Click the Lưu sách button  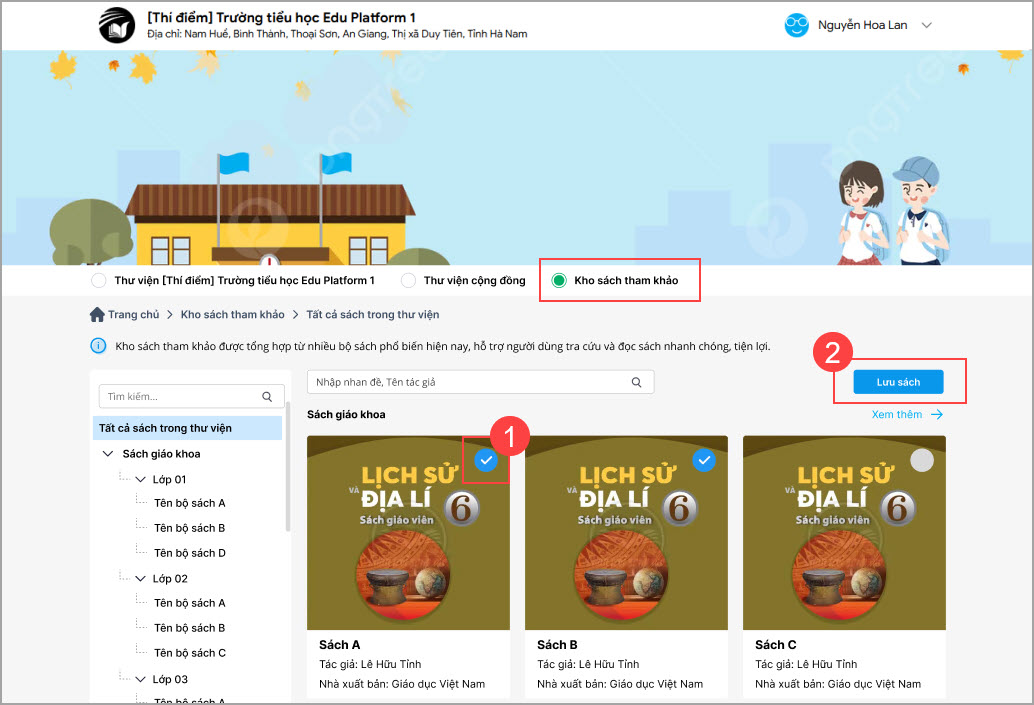[898, 382]
